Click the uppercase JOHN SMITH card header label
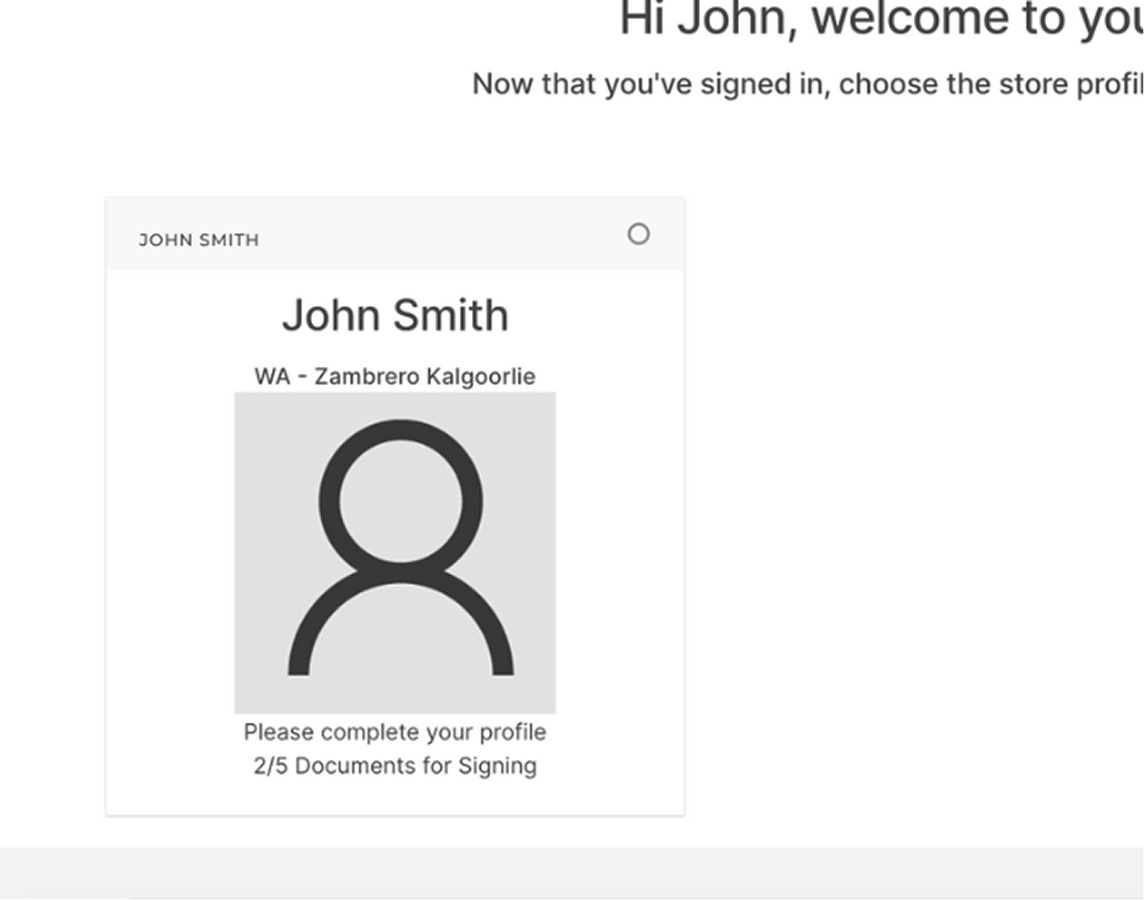 pyautogui.click(x=199, y=240)
